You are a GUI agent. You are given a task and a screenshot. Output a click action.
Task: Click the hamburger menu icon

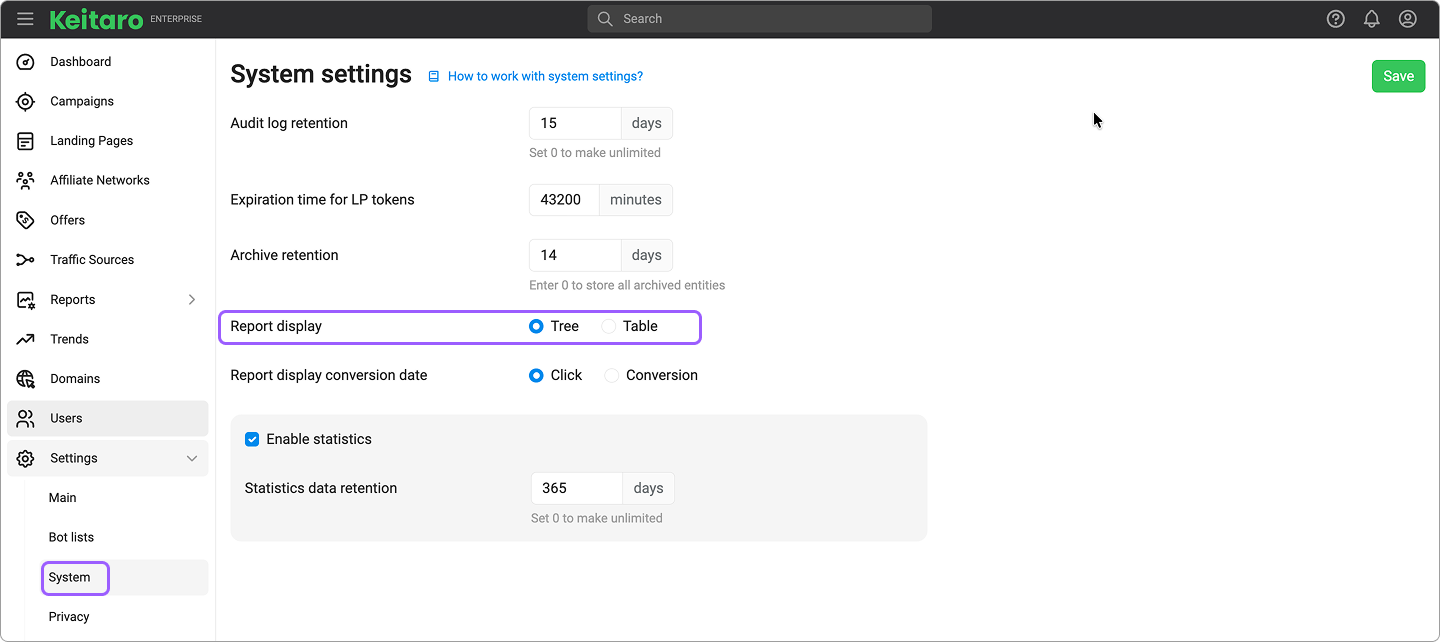click(25, 19)
